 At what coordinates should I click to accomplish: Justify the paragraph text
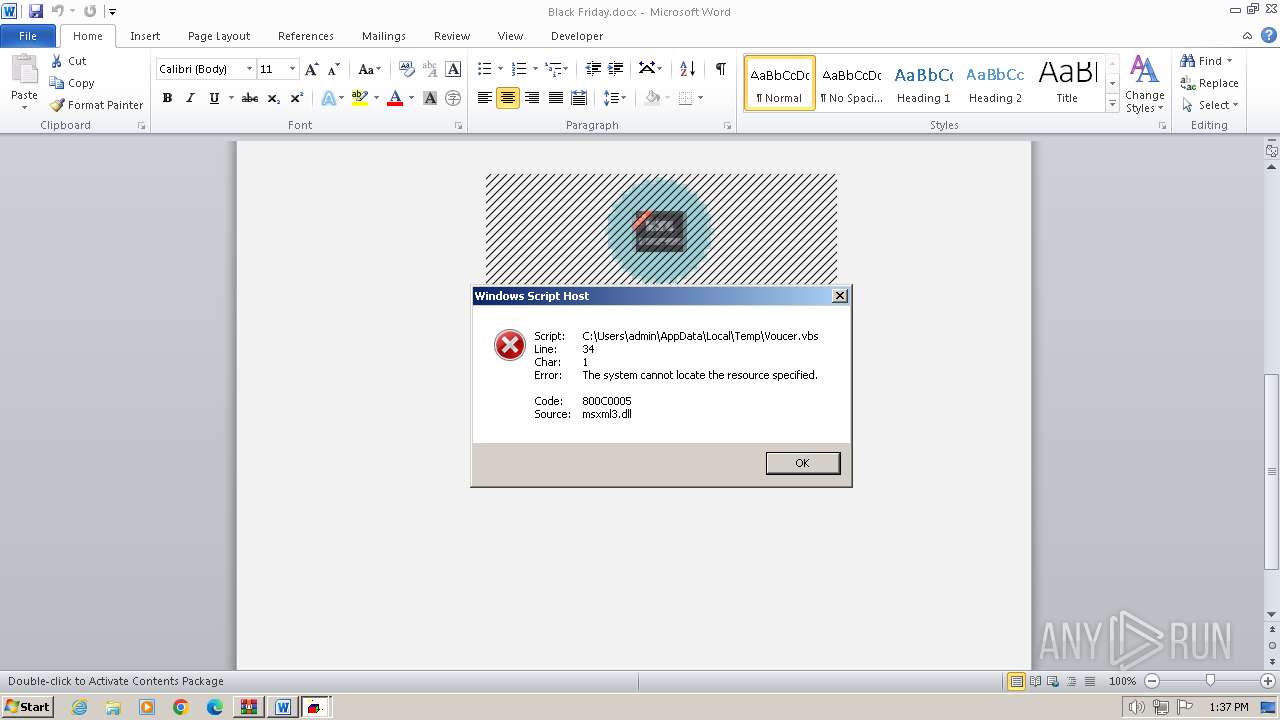[555, 98]
